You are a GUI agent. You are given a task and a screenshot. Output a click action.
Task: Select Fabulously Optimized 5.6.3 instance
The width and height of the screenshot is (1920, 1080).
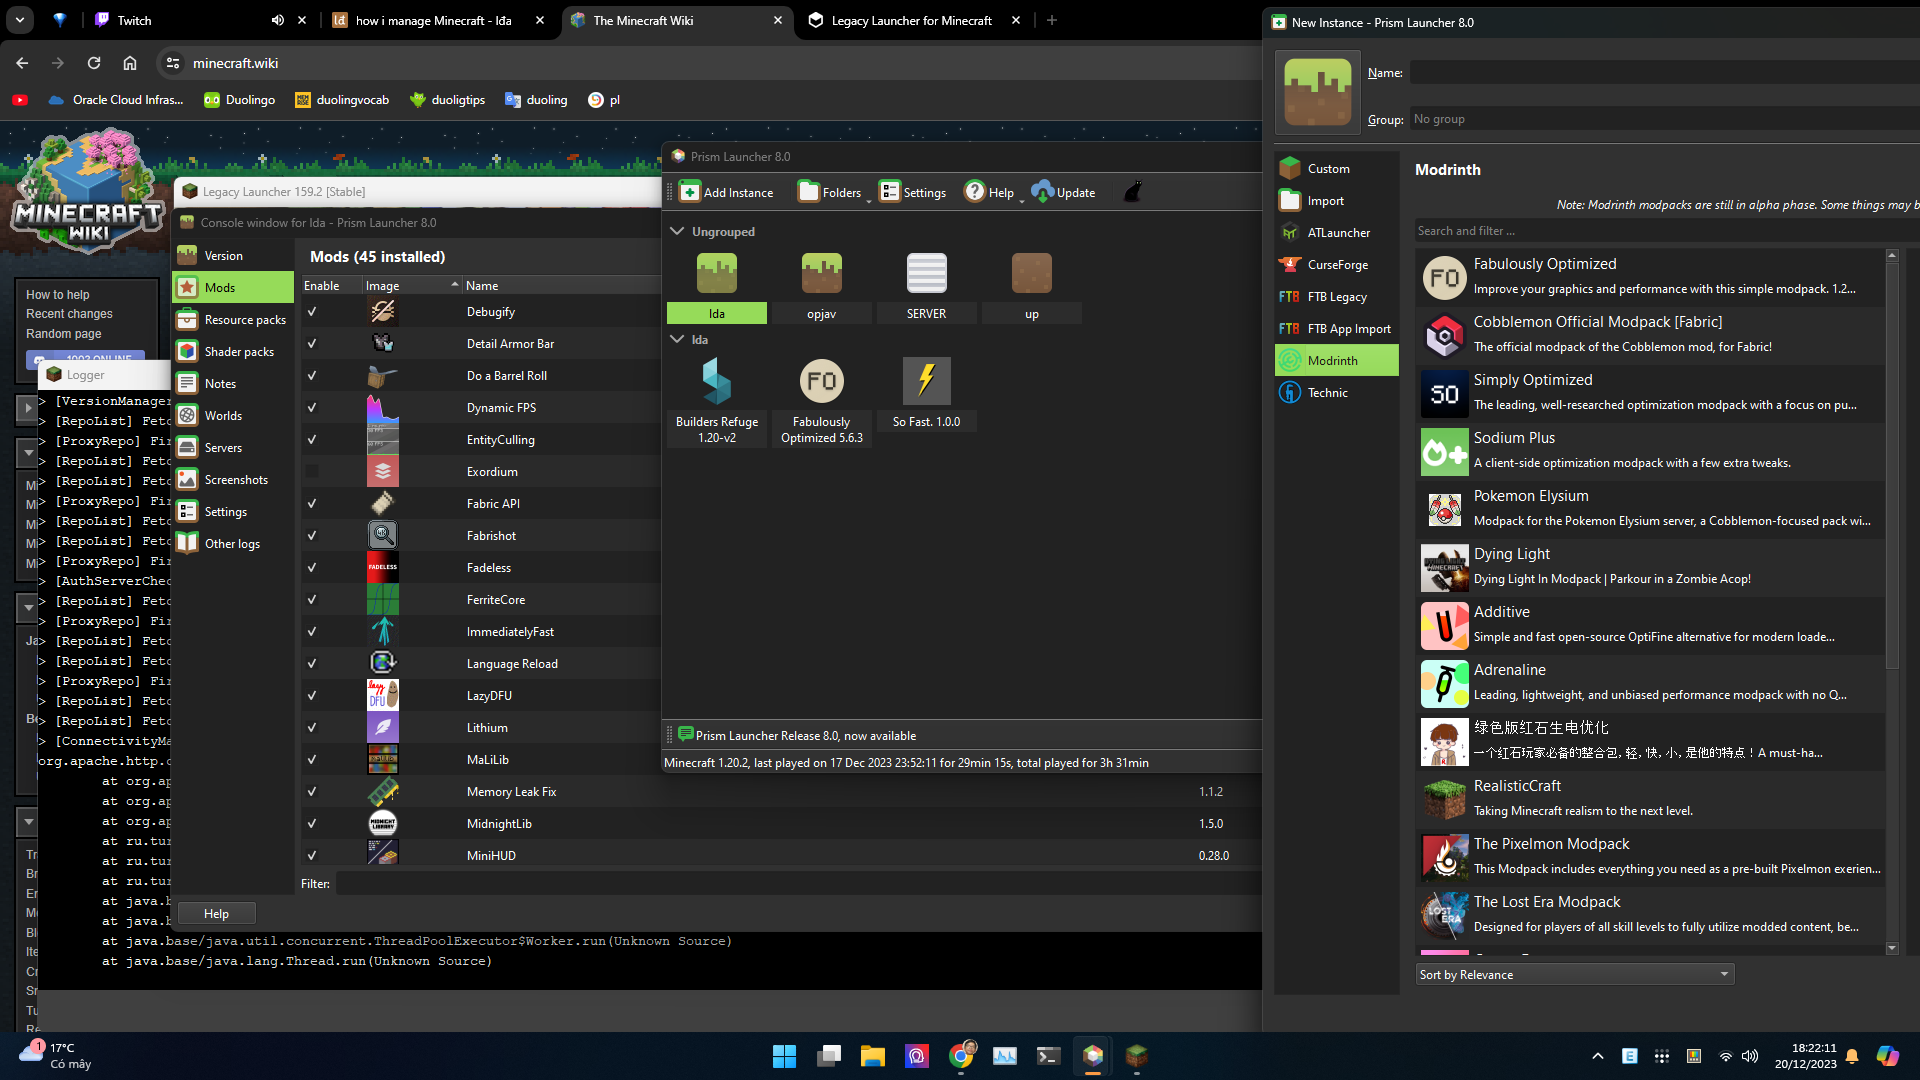click(822, 402)
